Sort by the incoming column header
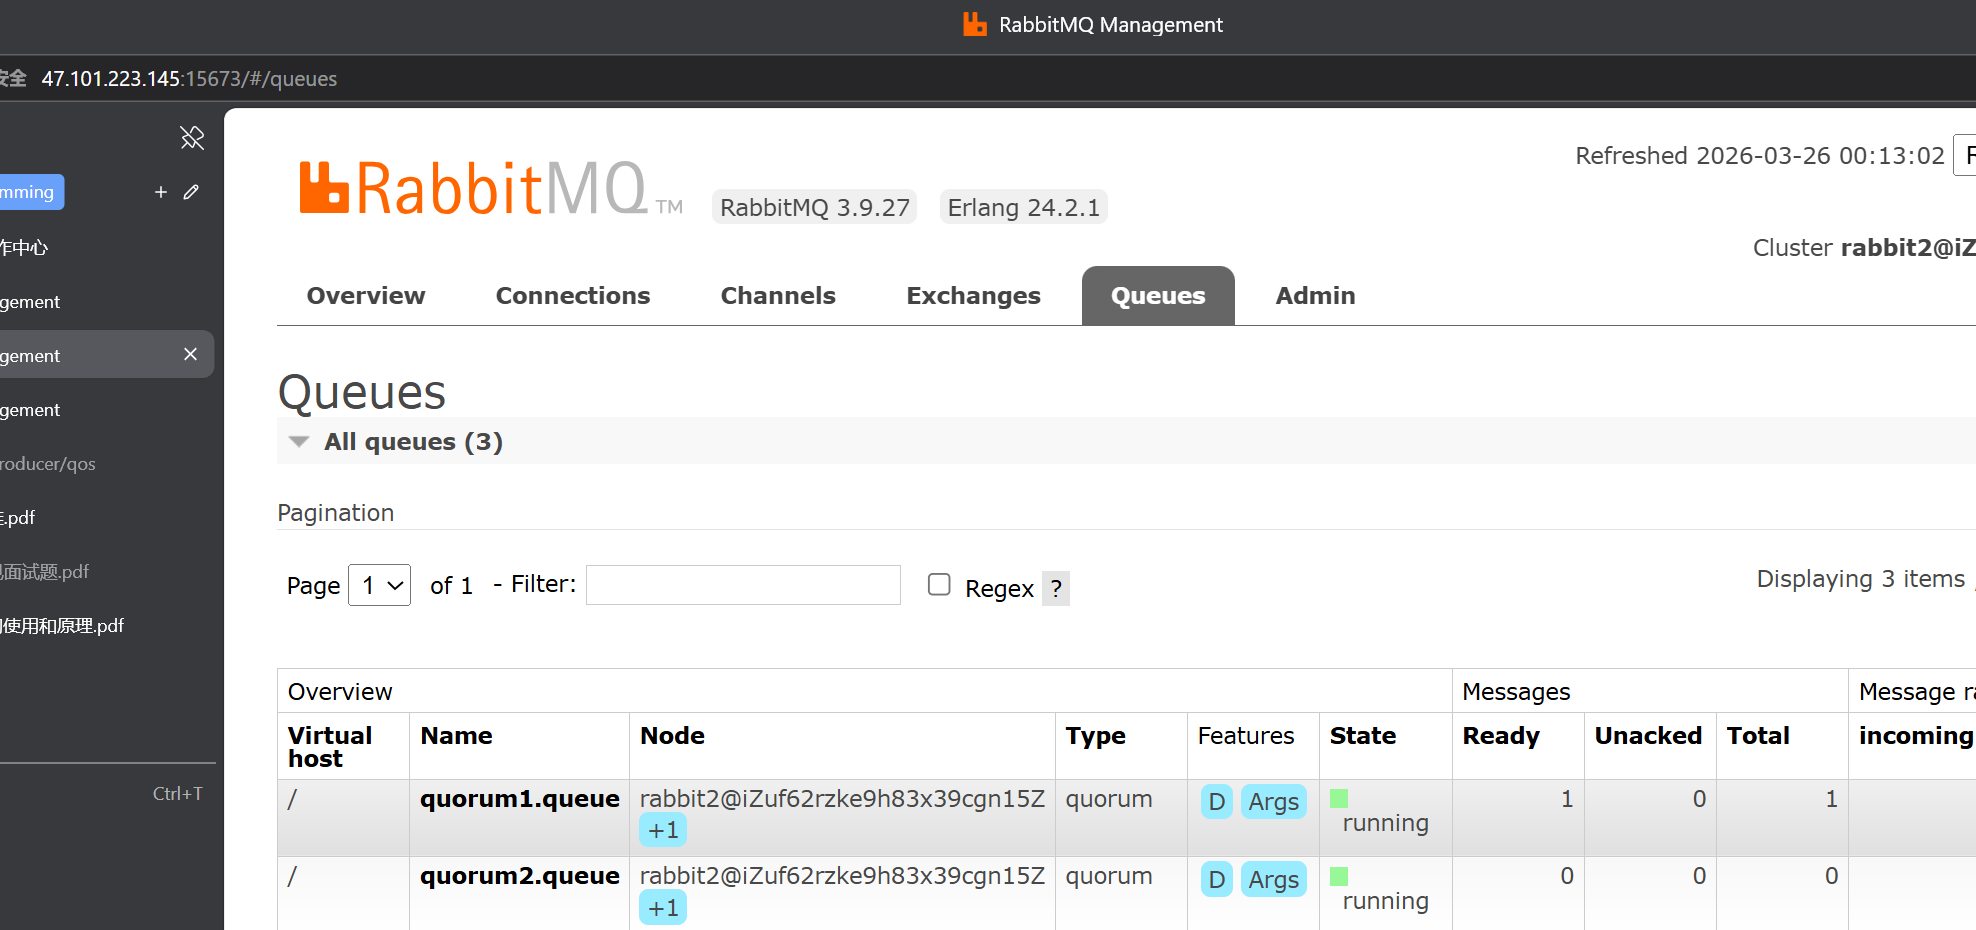 1916,737
